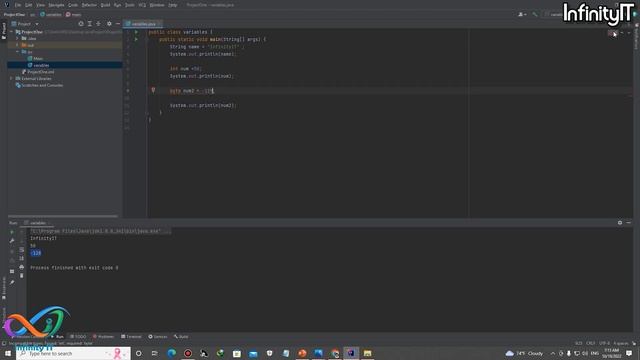This screenshot has width=640, height=360.
Task: Select ProjectOne.iml file in tree
Action: pyautogui.click(x=38, y=72)
